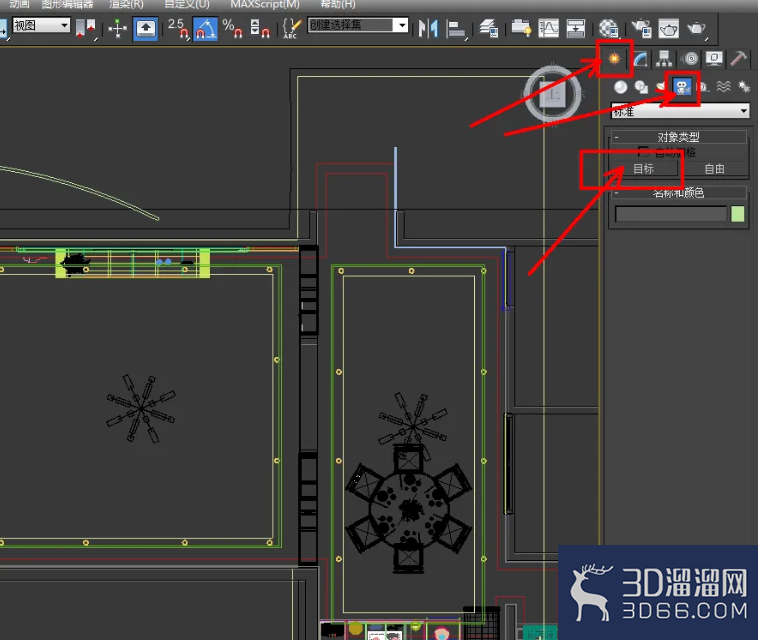The height and width of the screenshot is (640, 758).
Task: Open the 图形编辑器 menu
Action: (x=68, y=4)
